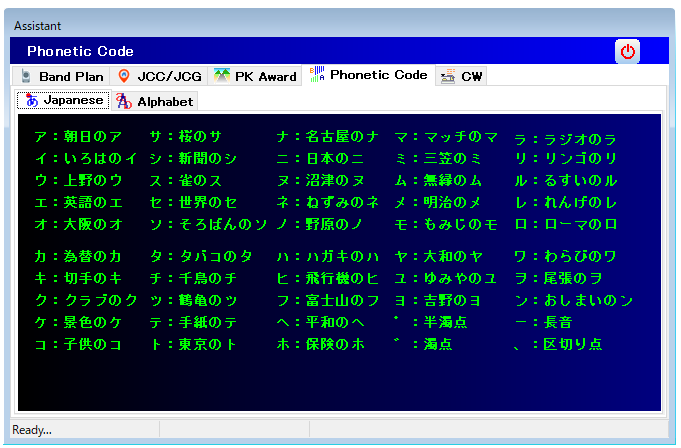This screenshot has width=681, height=448.
Task: Click the CW telegraph key icon
Action: [x=448, y=76]
